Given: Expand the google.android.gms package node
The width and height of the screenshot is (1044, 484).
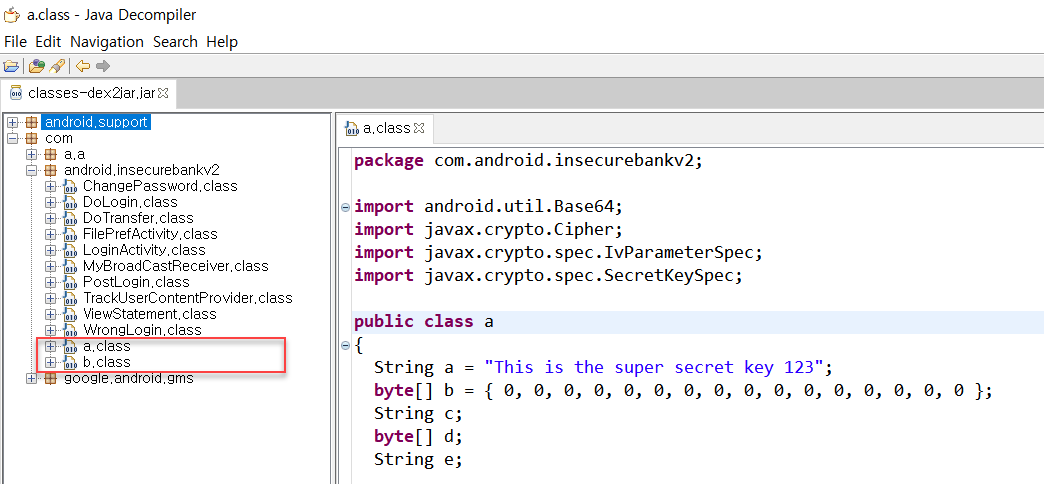Looking at the screenshot, I should tap(31, 378).
